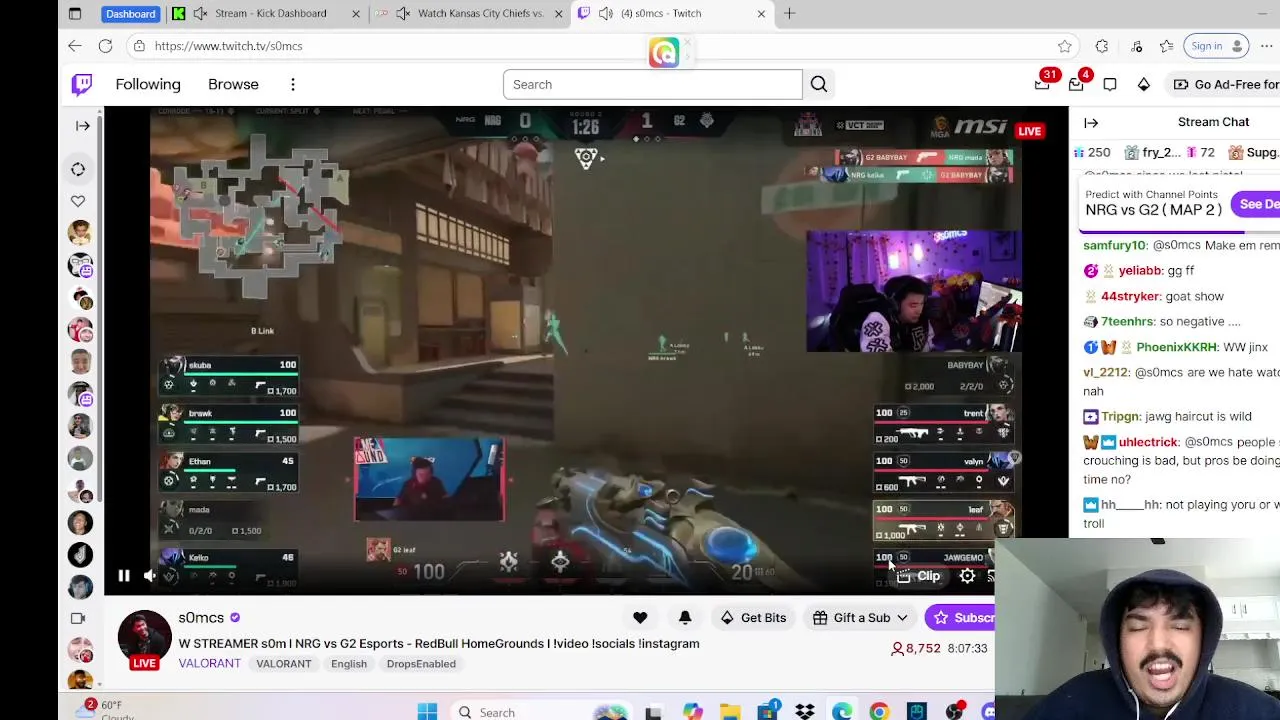This screenshot has width=1280, height=720.
Task: Open the Twitch home logo
Action: point(82,85)
